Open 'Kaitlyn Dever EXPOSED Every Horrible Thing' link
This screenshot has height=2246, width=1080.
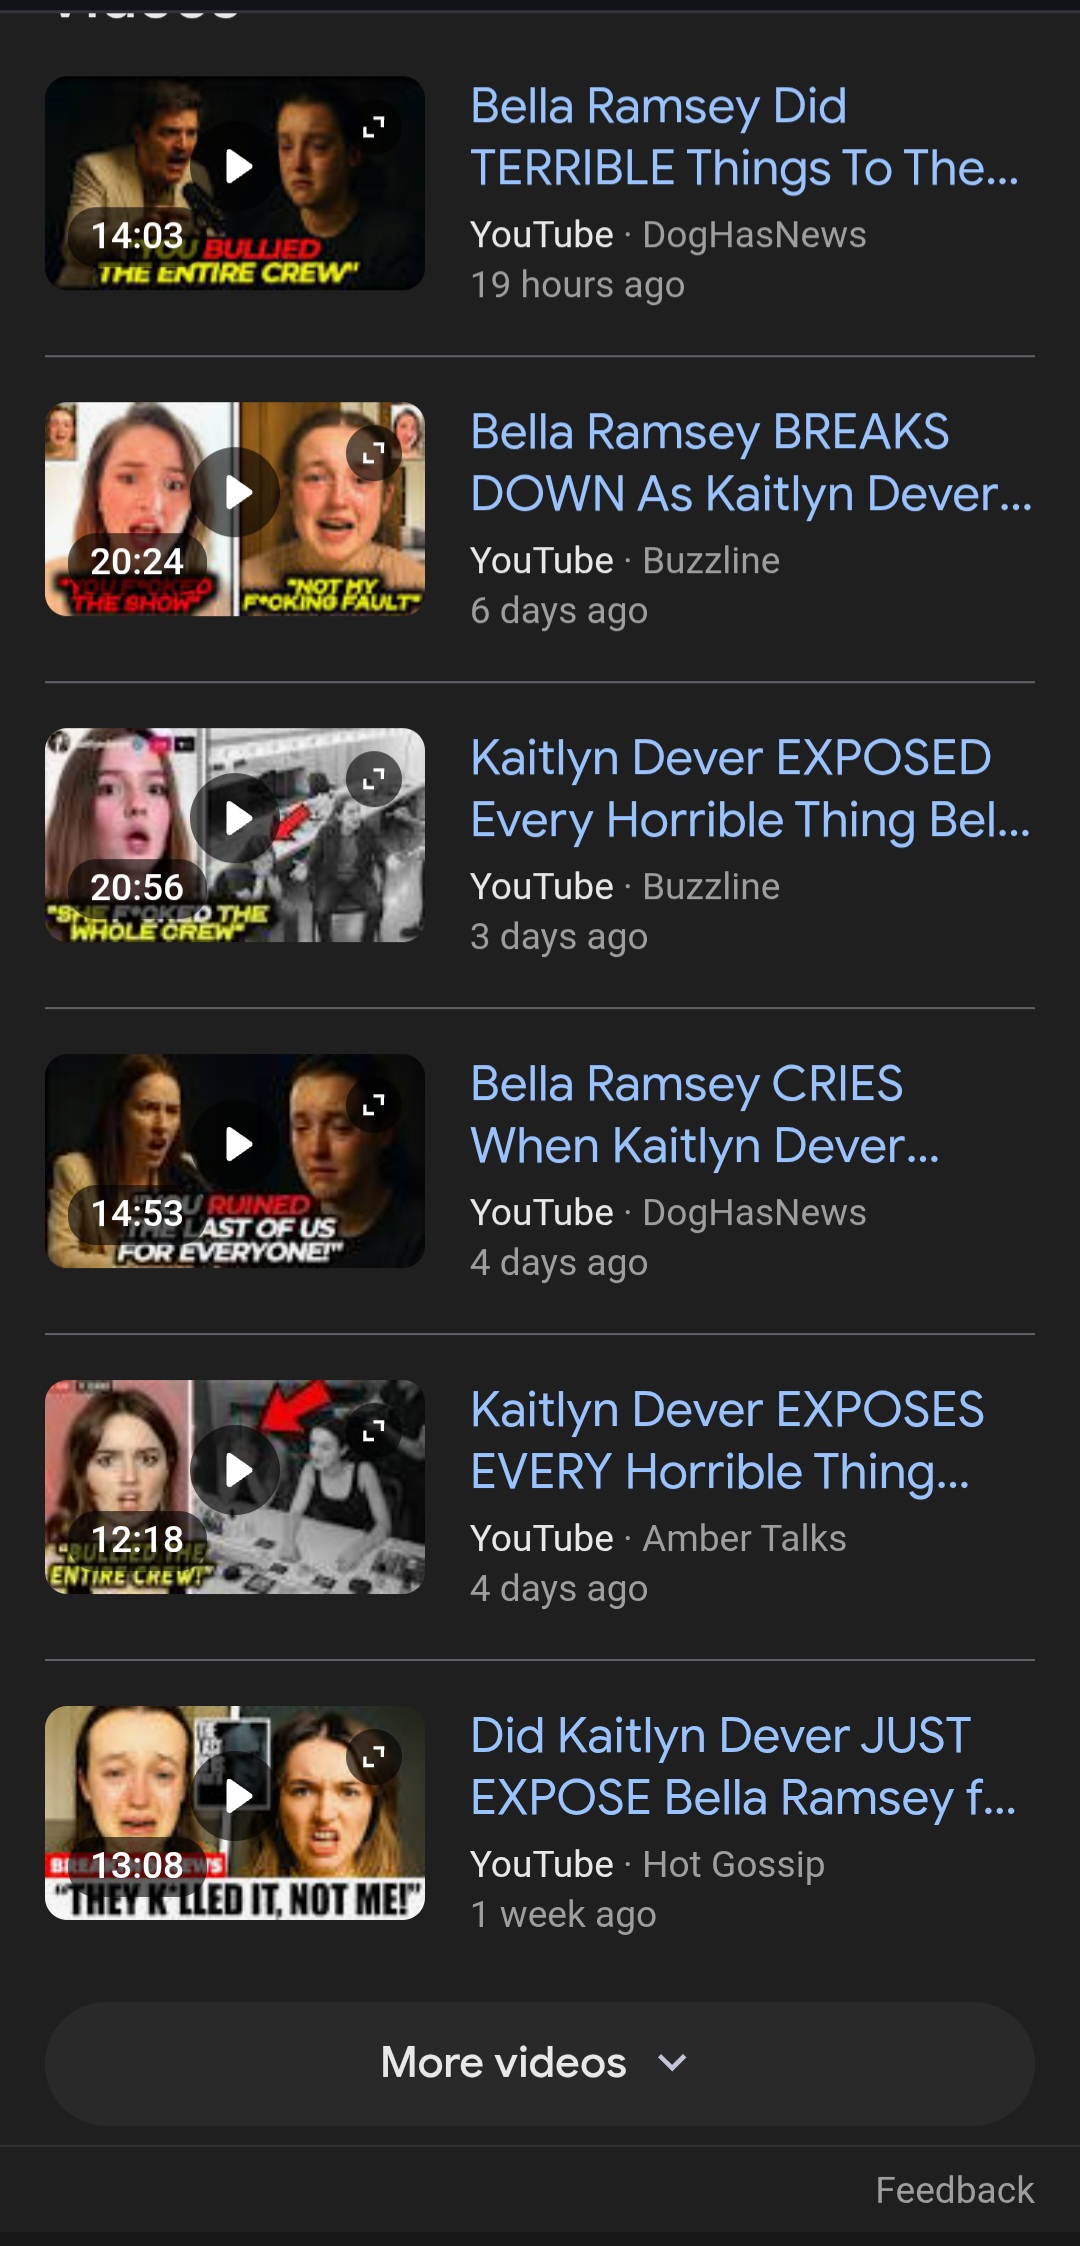pos(750,789)
